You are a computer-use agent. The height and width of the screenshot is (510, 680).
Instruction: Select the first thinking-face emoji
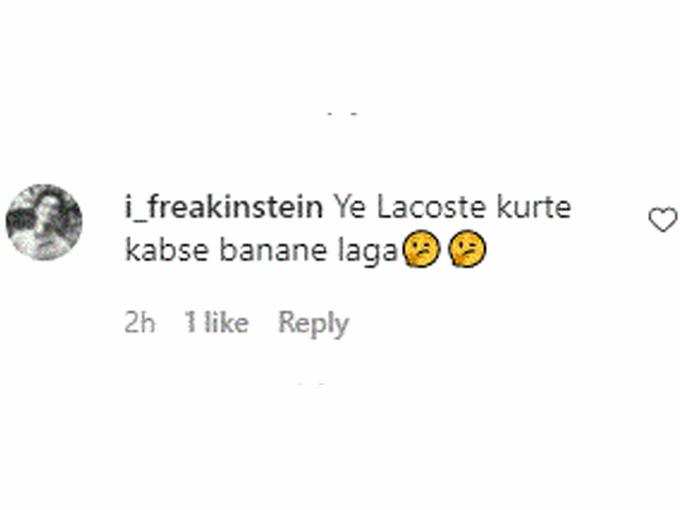click(x=422, y=249)
